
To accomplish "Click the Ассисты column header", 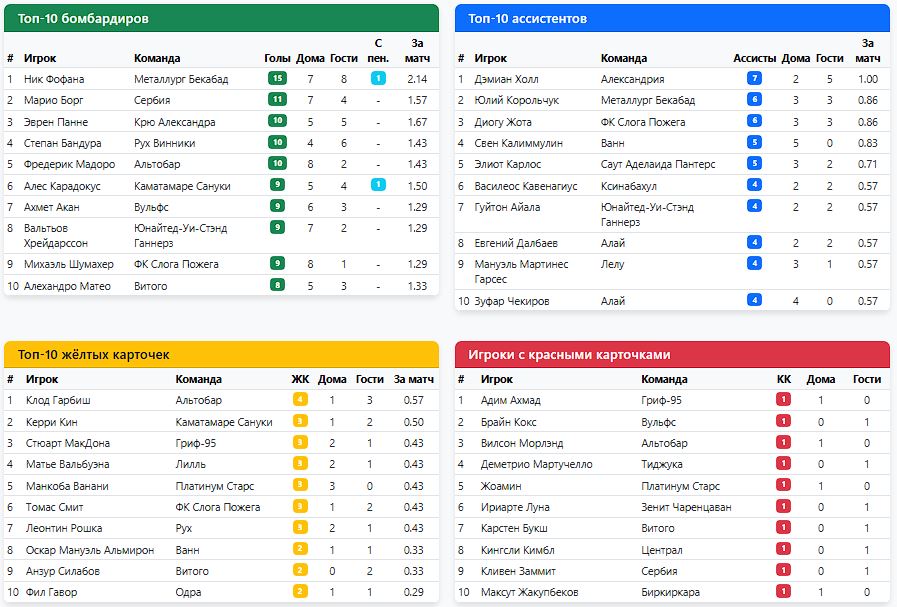I will (754, 58).
